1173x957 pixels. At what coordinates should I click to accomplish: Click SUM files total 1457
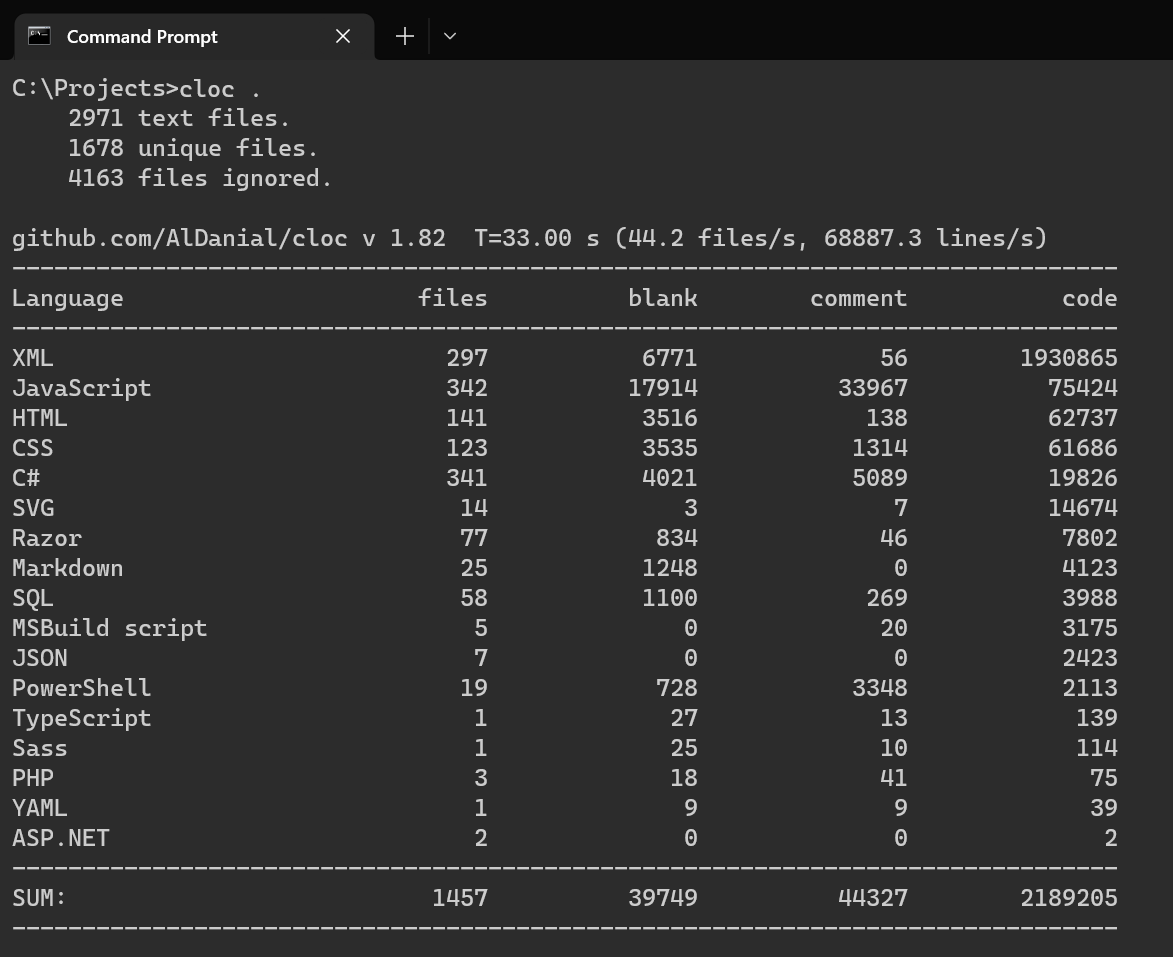(459, 897)
